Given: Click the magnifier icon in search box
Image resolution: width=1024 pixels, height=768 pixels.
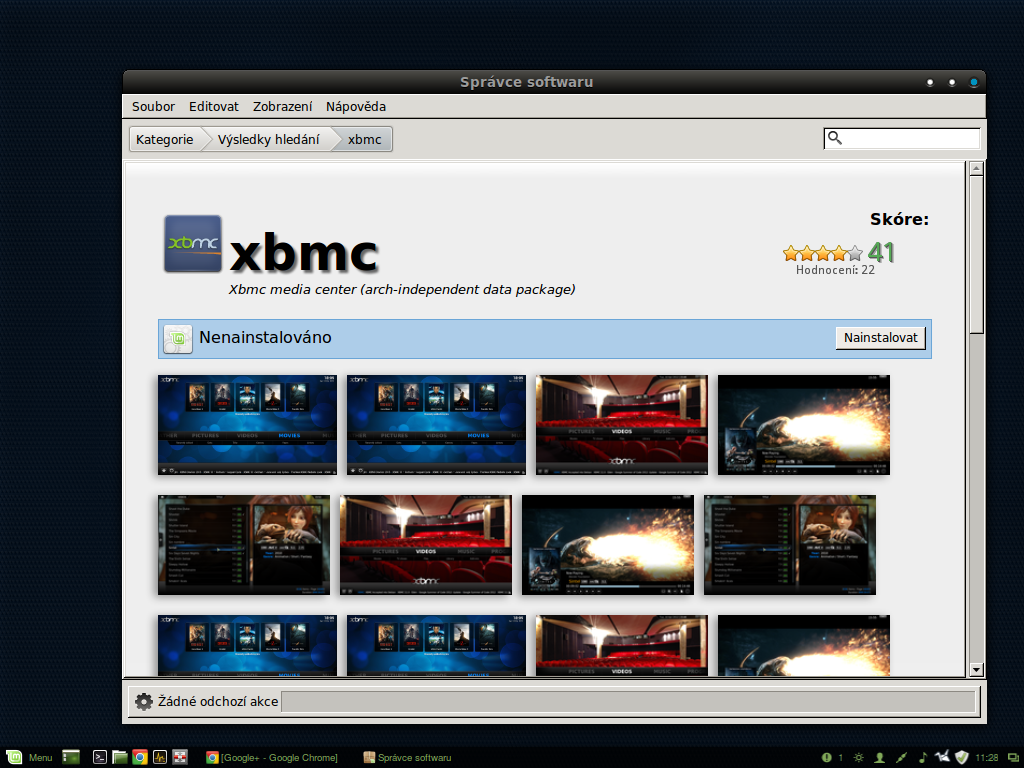Looking at the screenshot, I should 835,138.
